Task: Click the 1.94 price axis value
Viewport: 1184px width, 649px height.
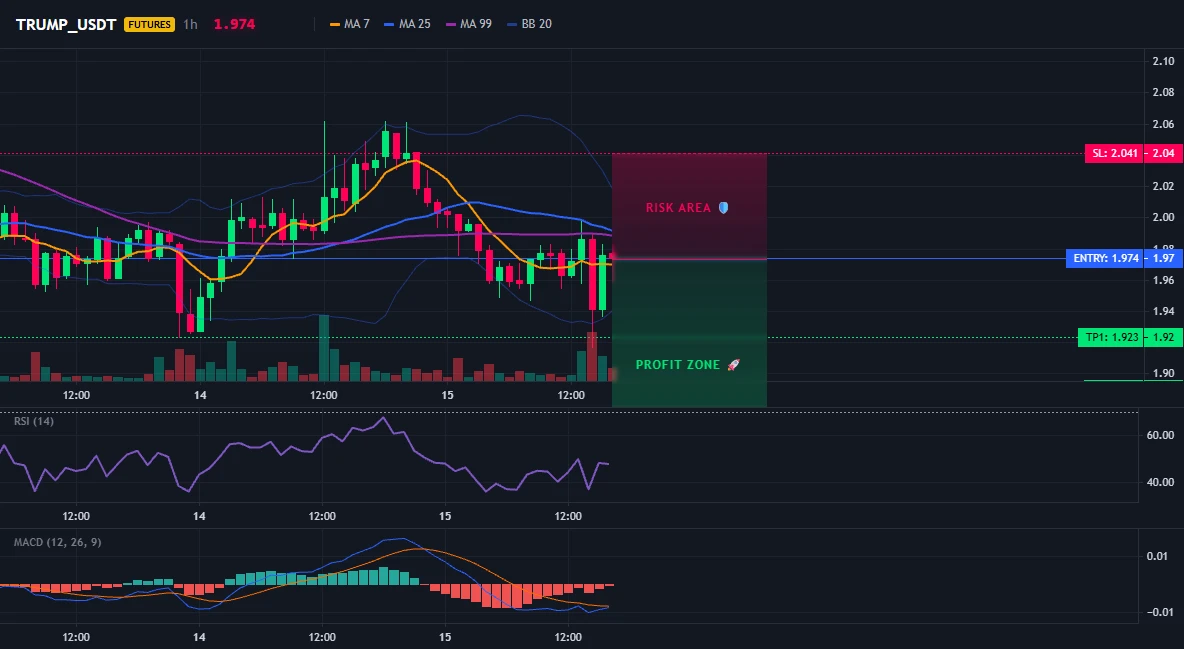Action: pyautogui.click(x=1164, y=311)
